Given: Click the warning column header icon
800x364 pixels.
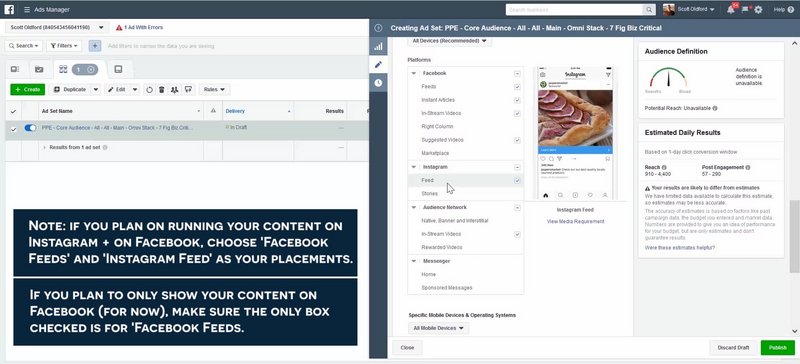Looking at the screenshot, I should click(213, 111).
